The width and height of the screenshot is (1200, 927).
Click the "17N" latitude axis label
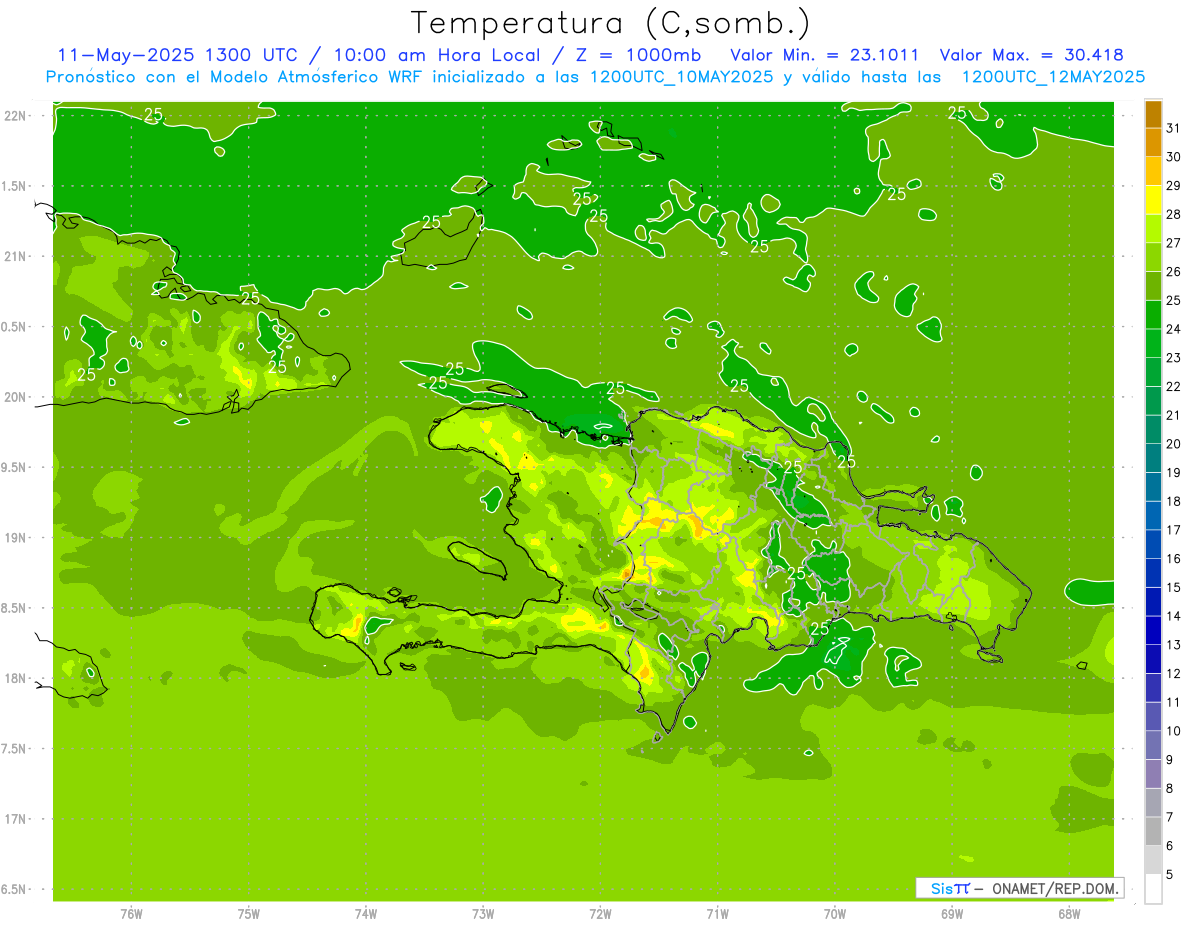(x=16, y=819)
